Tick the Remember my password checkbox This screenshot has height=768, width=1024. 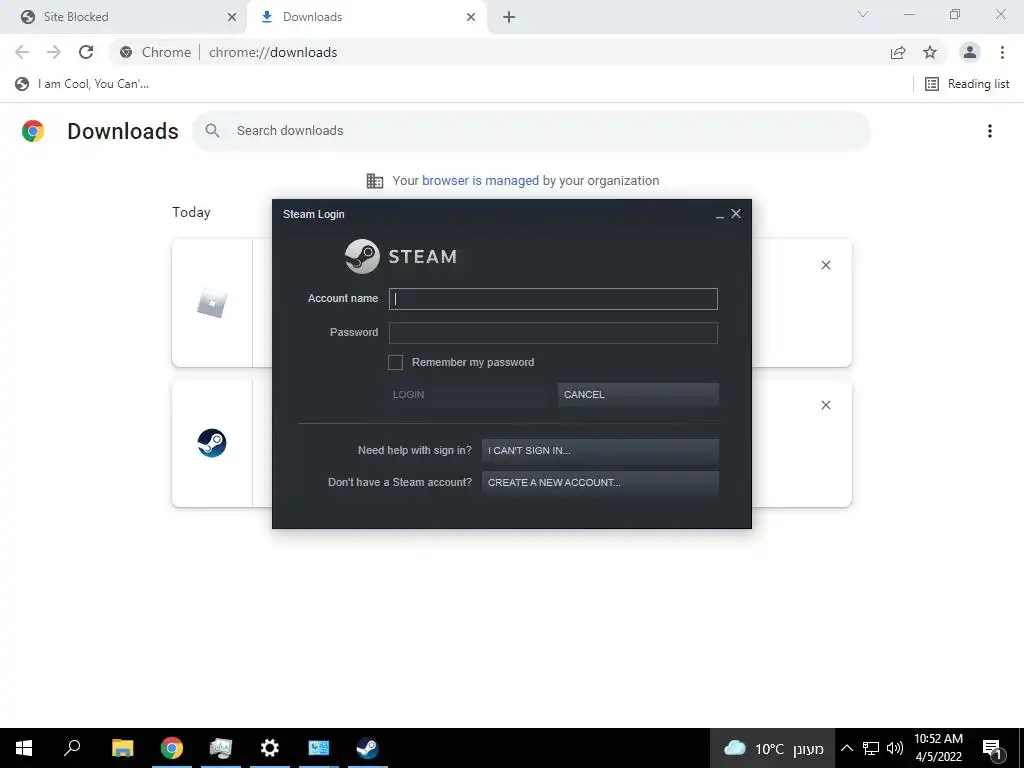[x=395, y=362]
